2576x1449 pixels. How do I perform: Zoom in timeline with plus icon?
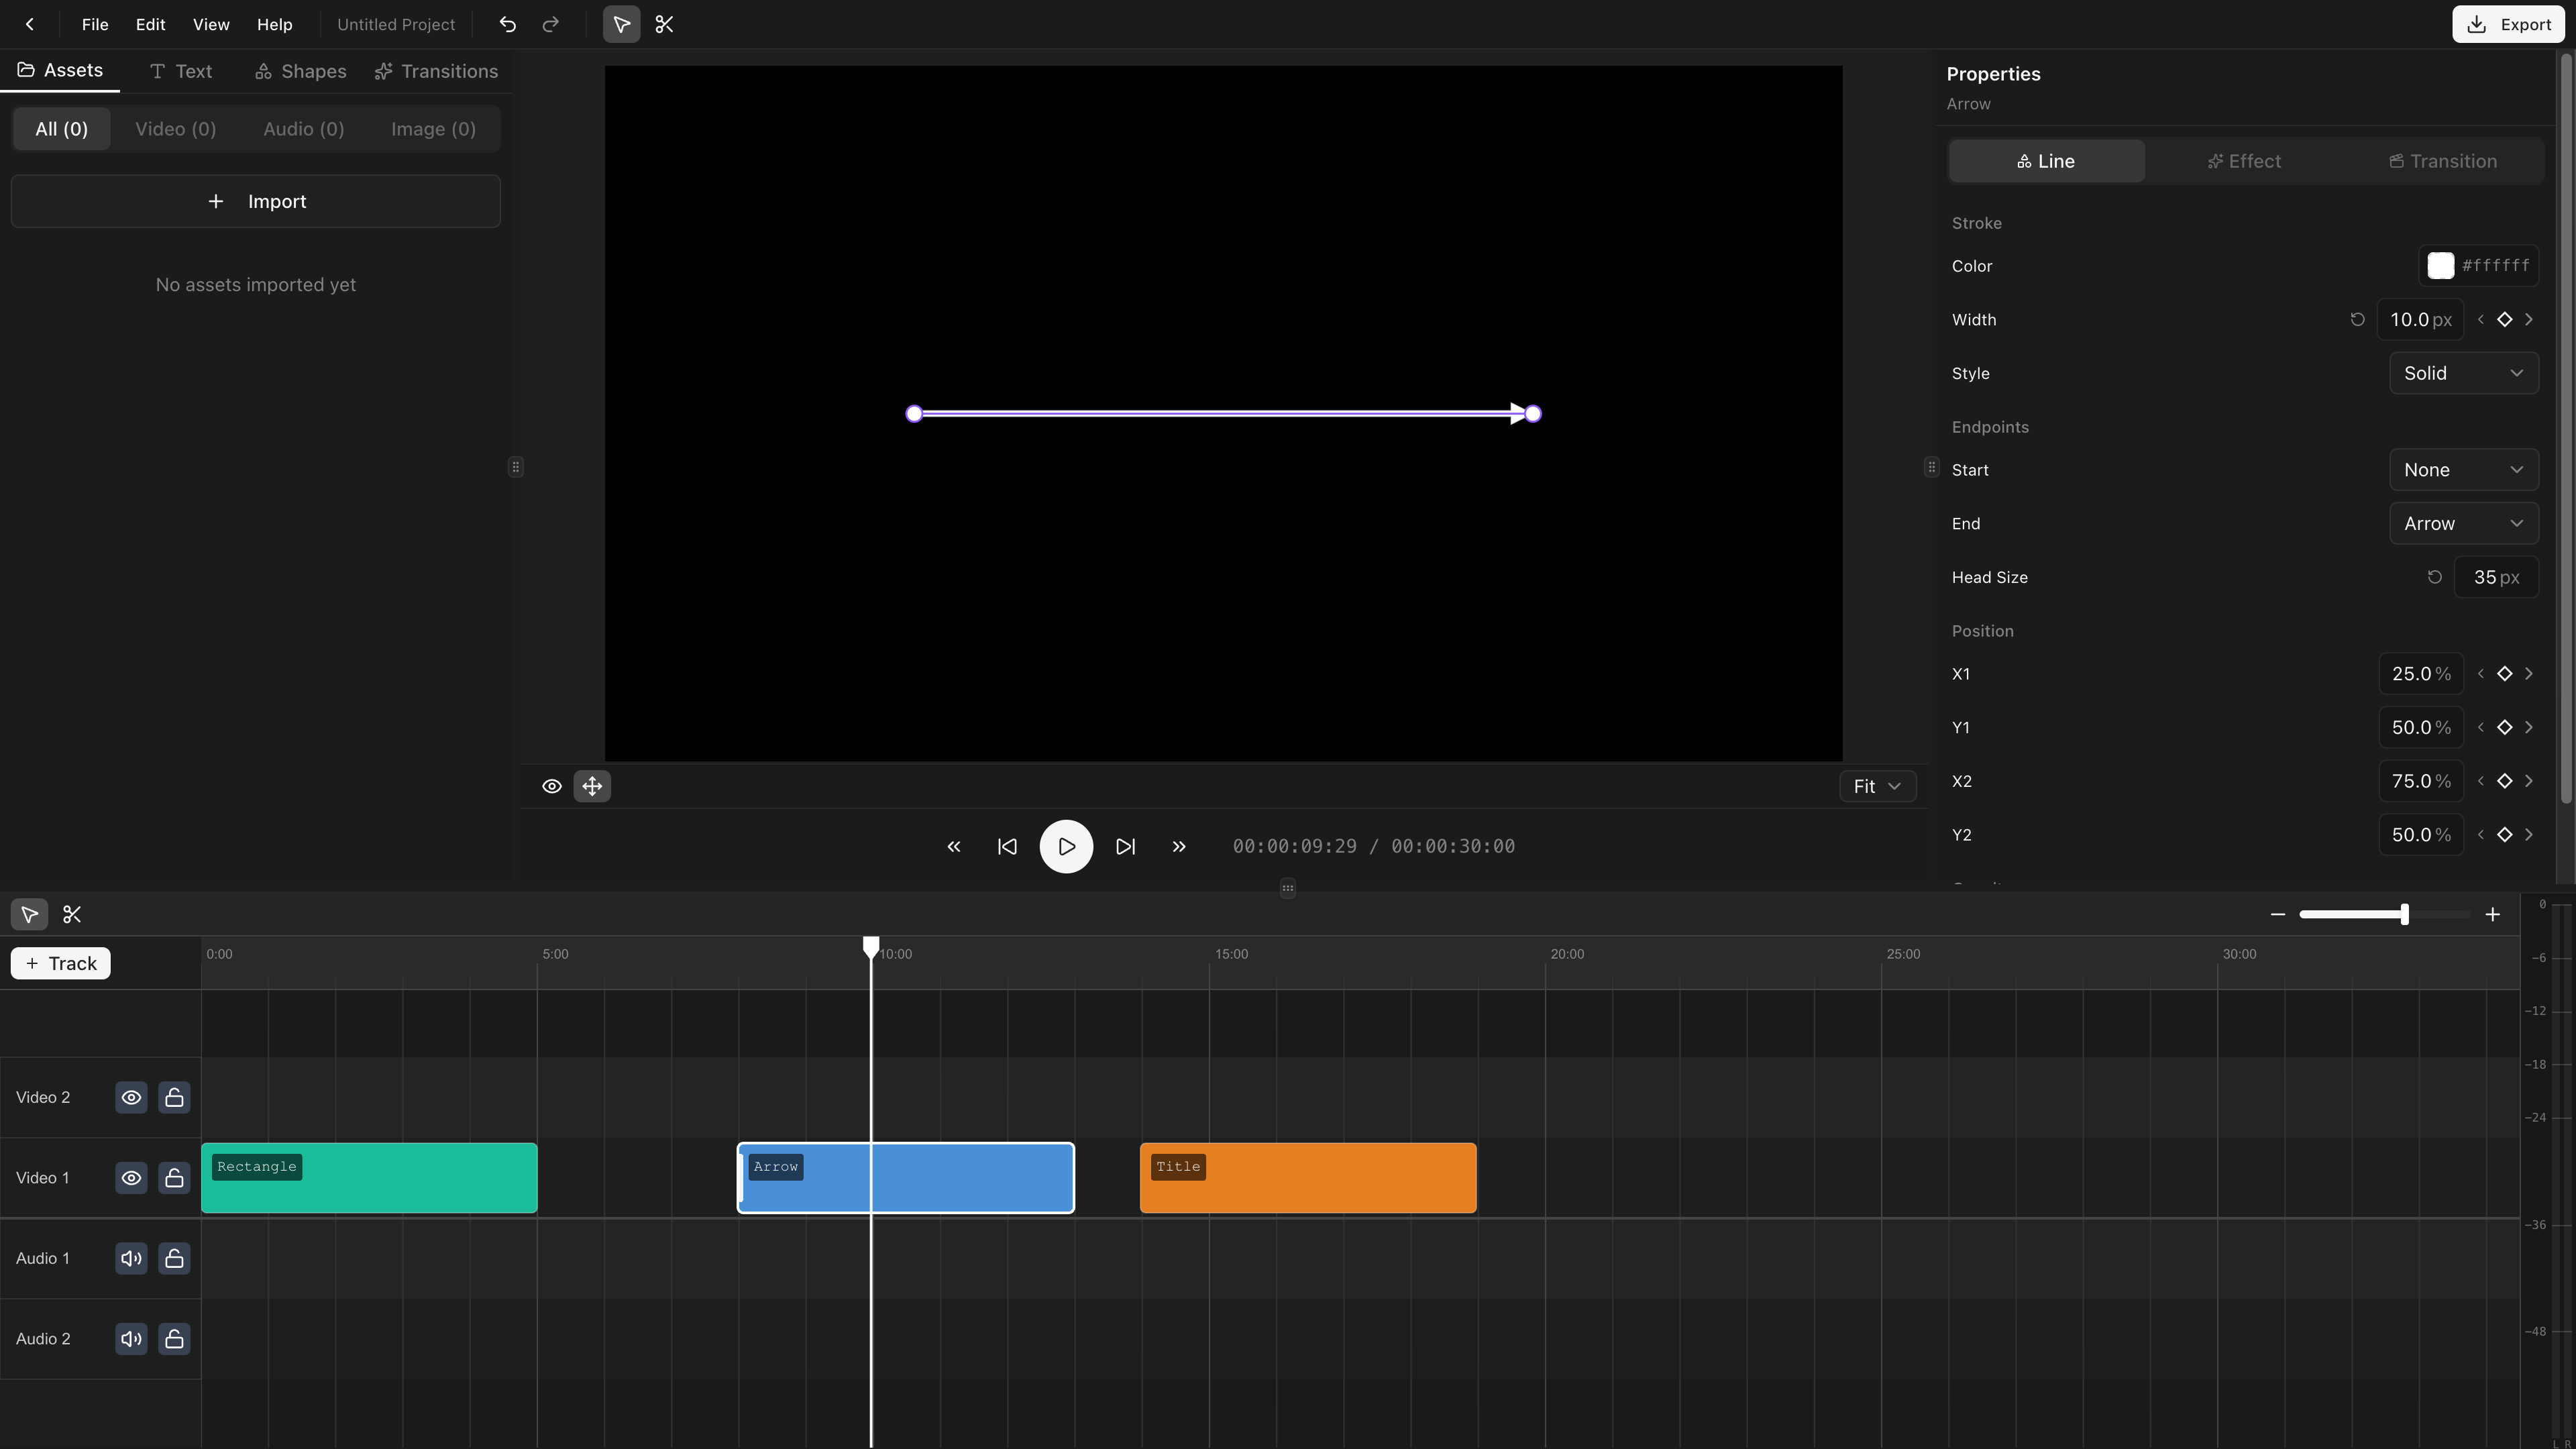point(2492,914)
